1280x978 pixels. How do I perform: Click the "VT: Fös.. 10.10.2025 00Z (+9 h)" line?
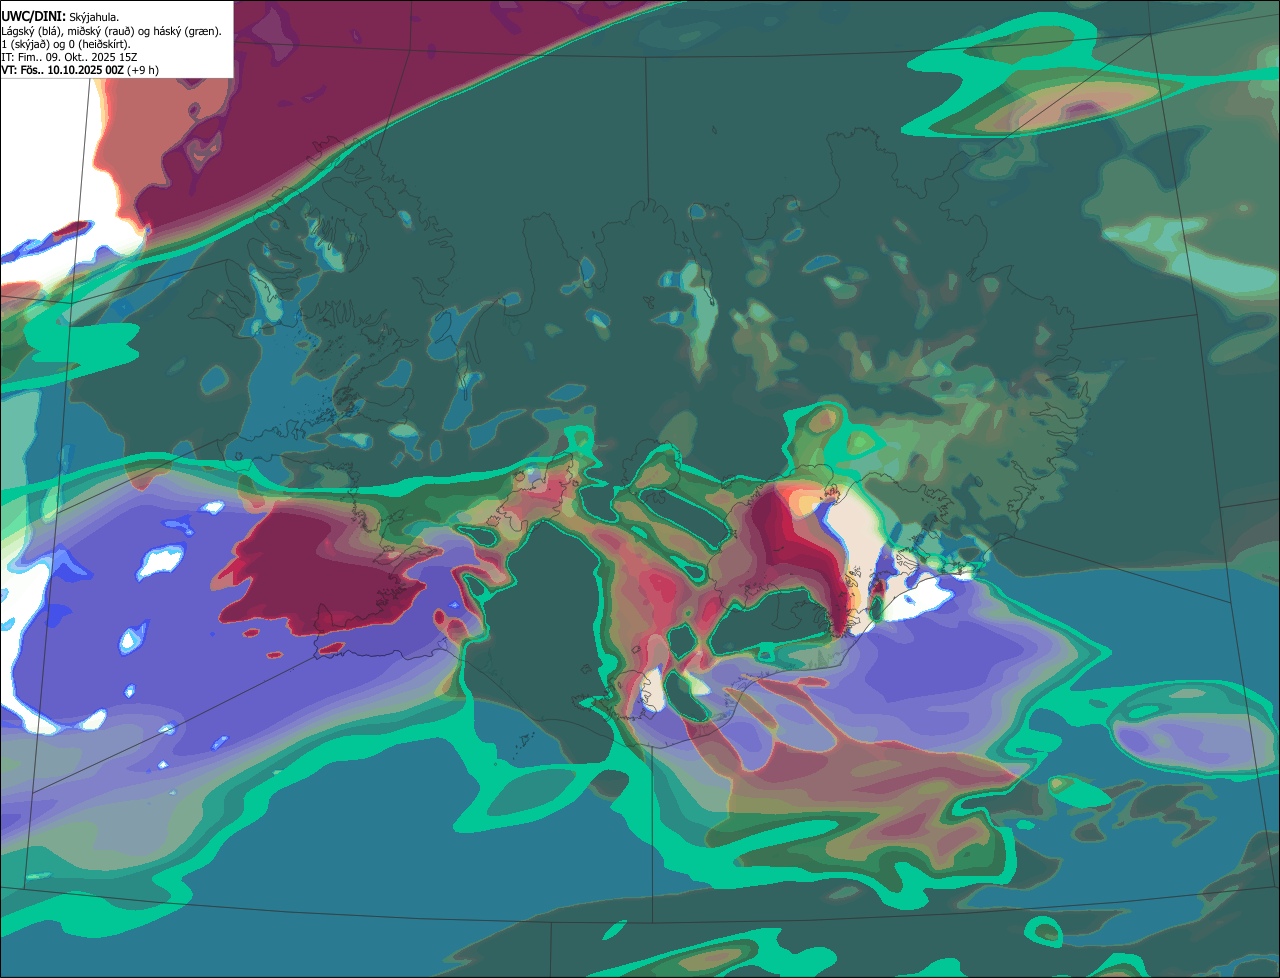pyautogui.click(x=80, y=70)
